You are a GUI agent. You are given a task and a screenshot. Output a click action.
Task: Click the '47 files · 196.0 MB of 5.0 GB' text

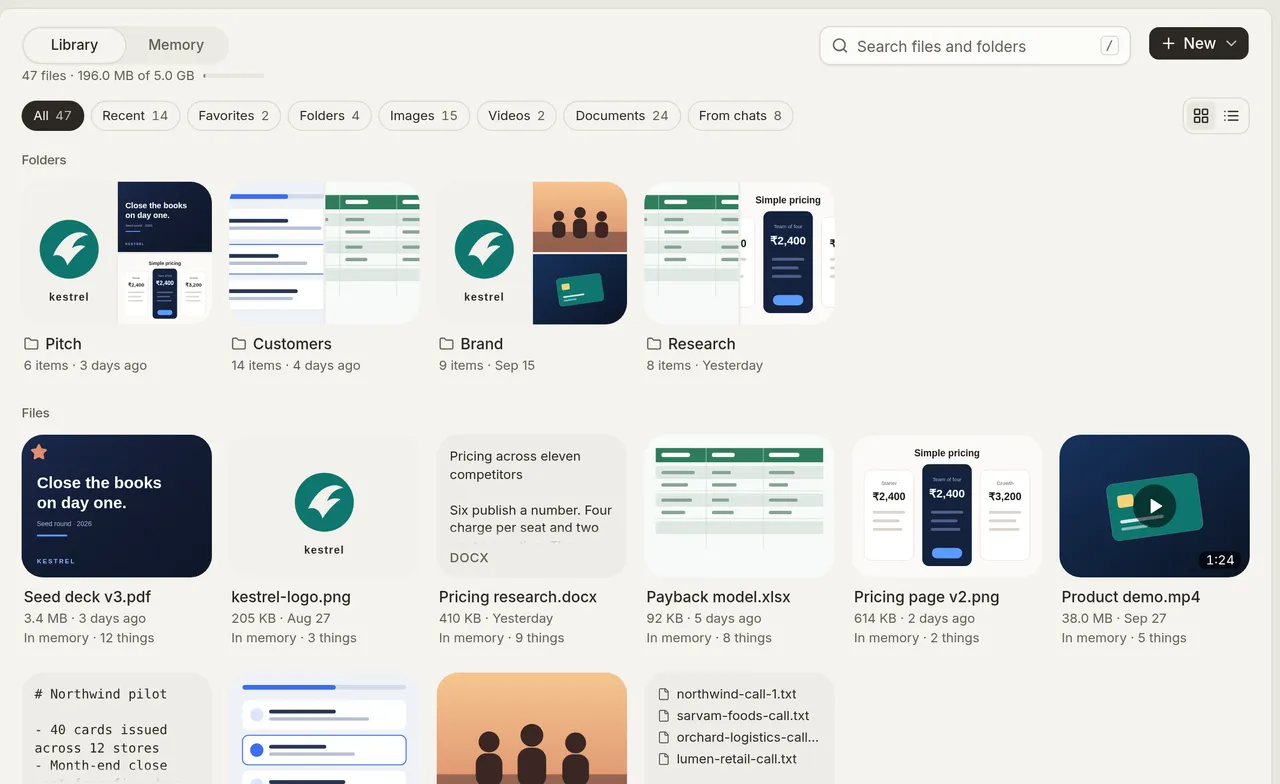coord(108,76)
